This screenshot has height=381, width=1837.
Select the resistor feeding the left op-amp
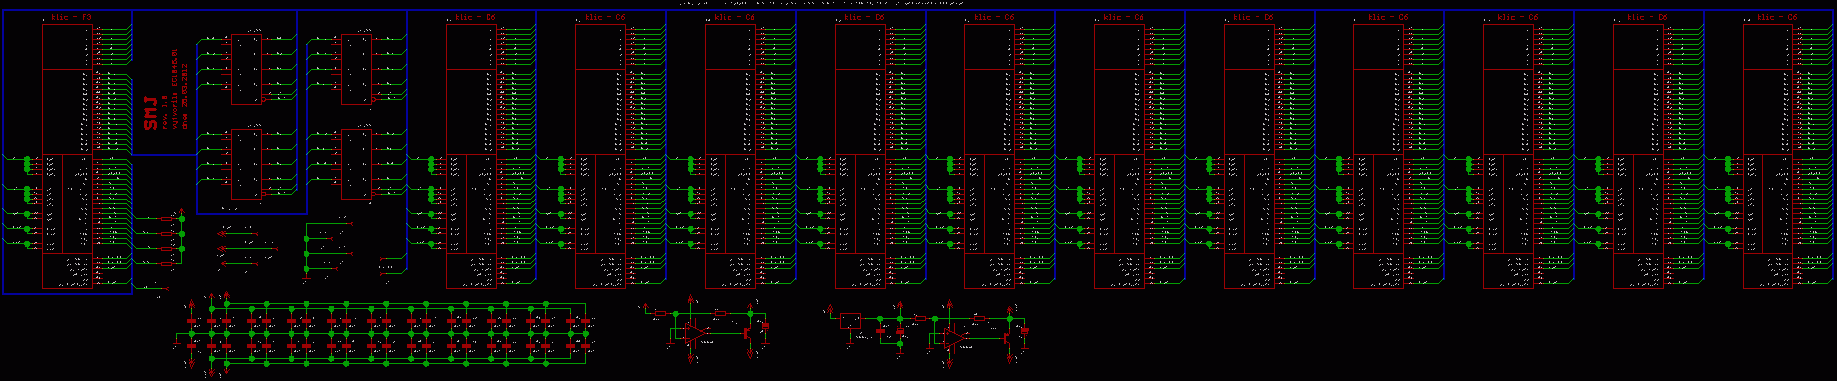point(660,313)
